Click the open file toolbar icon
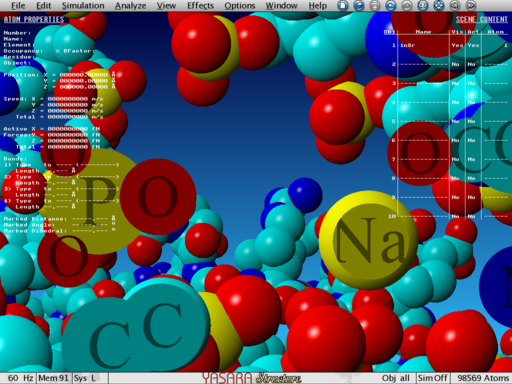Screen dimensions: 512x384 (359, 5)
